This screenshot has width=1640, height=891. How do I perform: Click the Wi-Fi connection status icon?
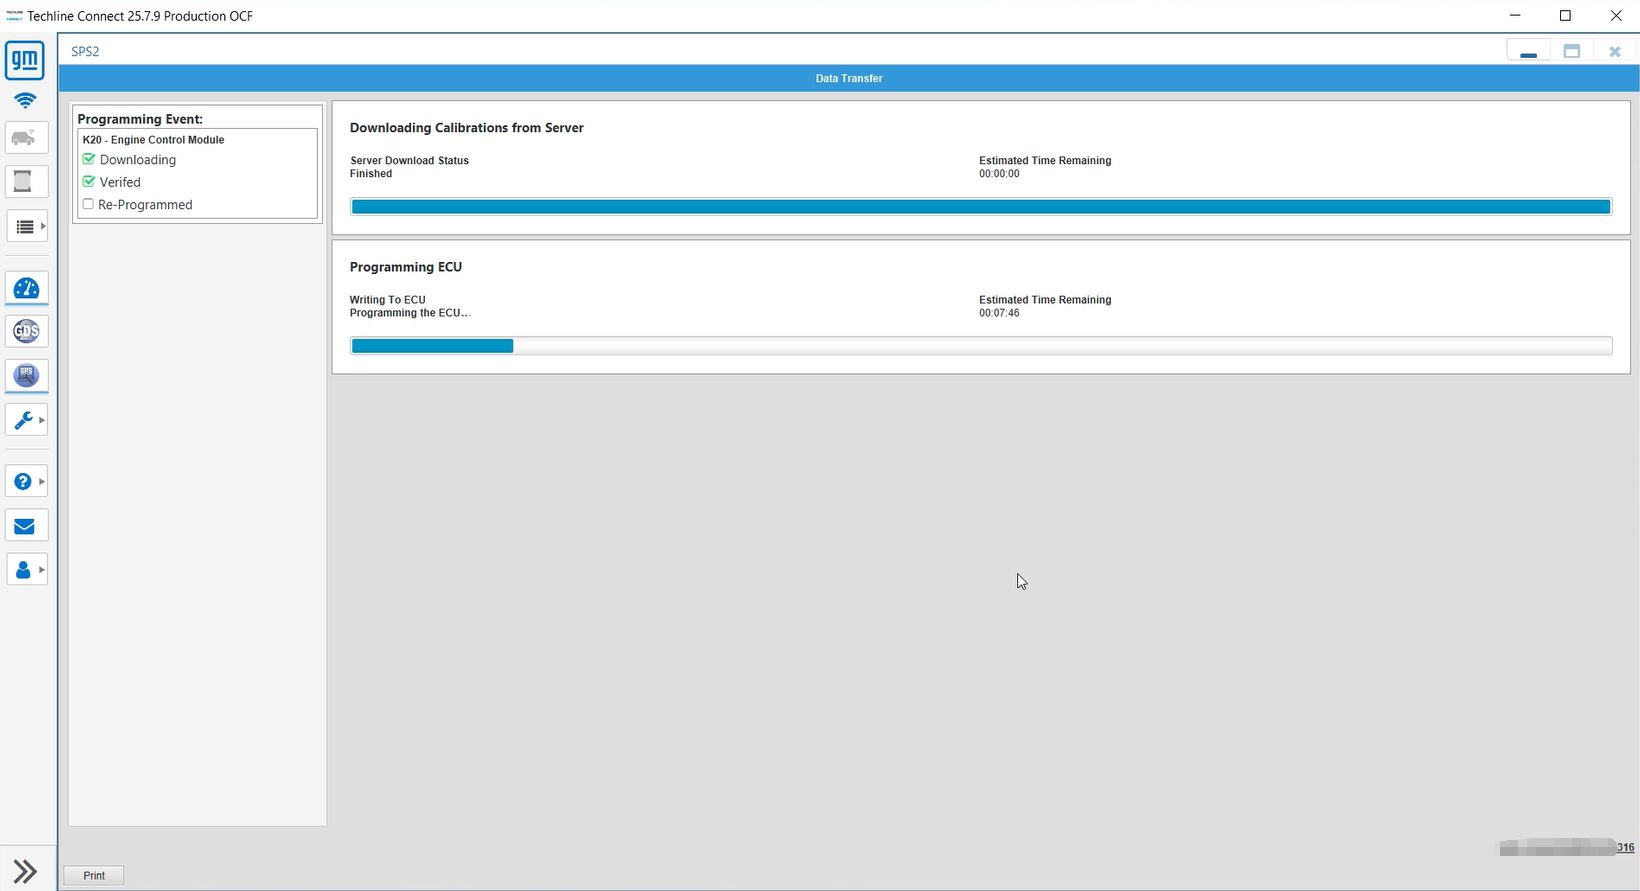25,100
